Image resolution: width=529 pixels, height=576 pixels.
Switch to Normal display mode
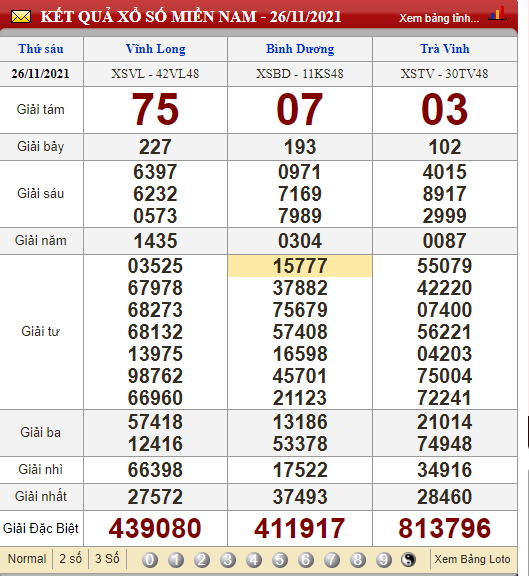click(27, 559)
